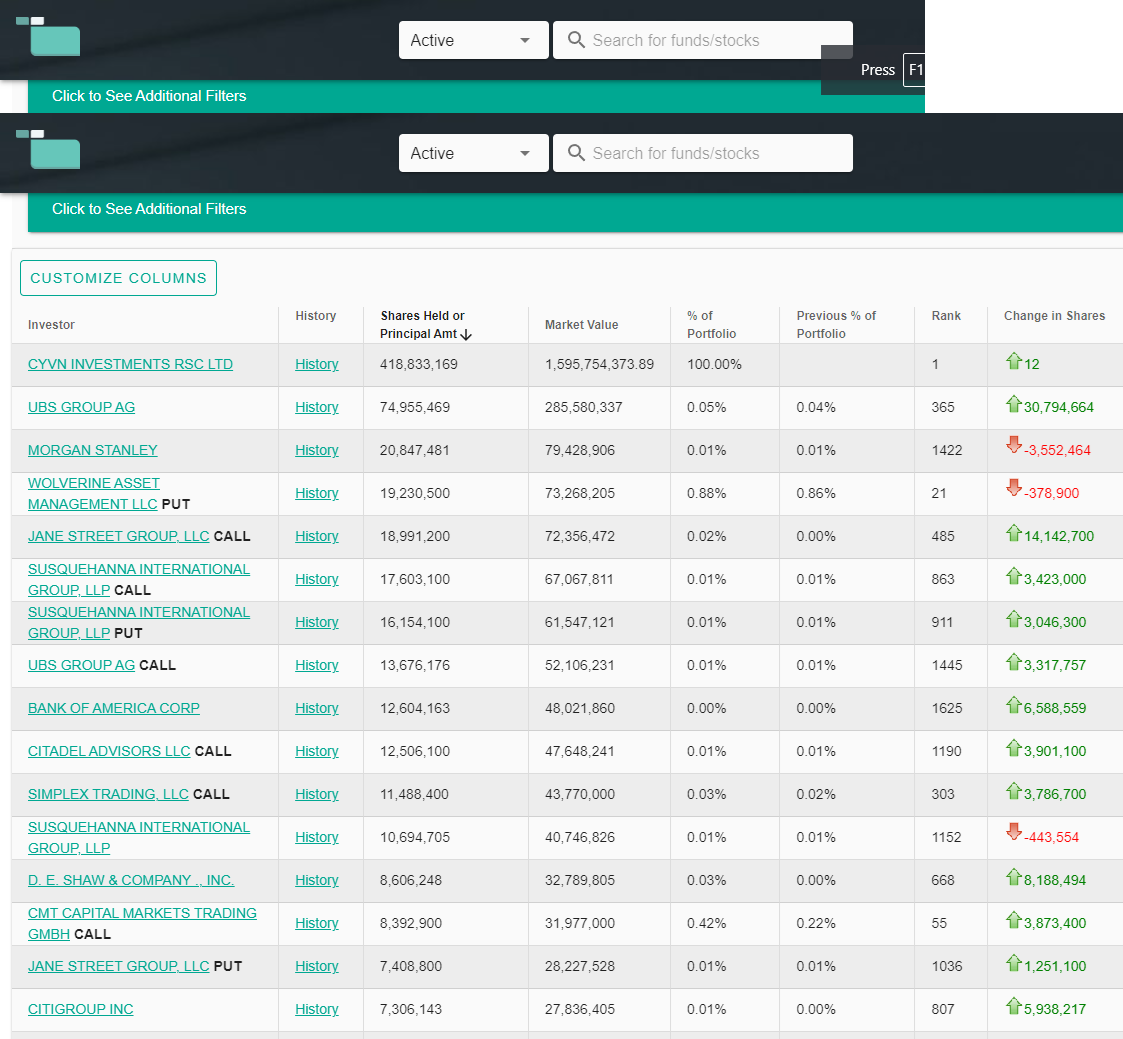
Task: Click green up arrow beside 3,046,300
Action: (1013, 619)
